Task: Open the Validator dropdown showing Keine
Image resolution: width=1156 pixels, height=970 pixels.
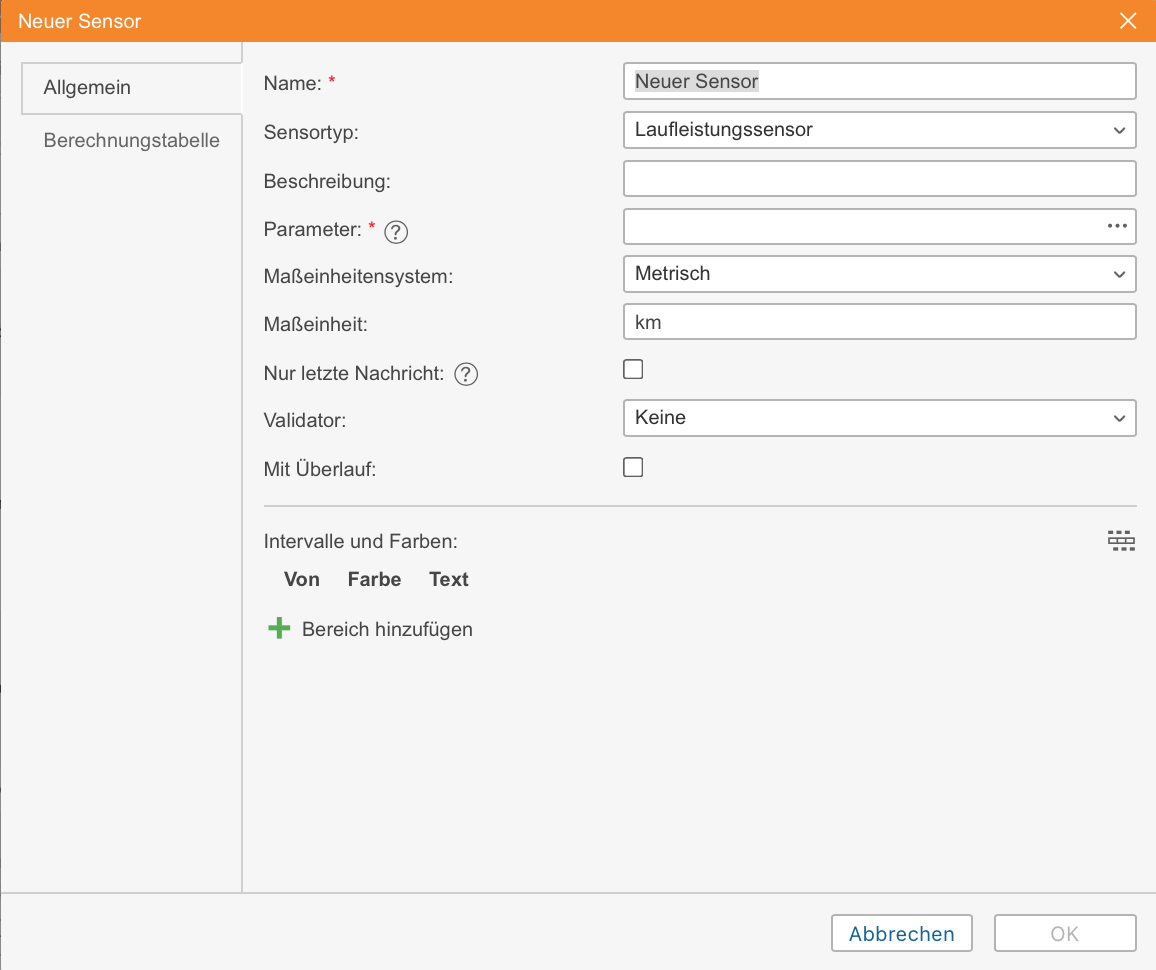Action: pos(879,418)
